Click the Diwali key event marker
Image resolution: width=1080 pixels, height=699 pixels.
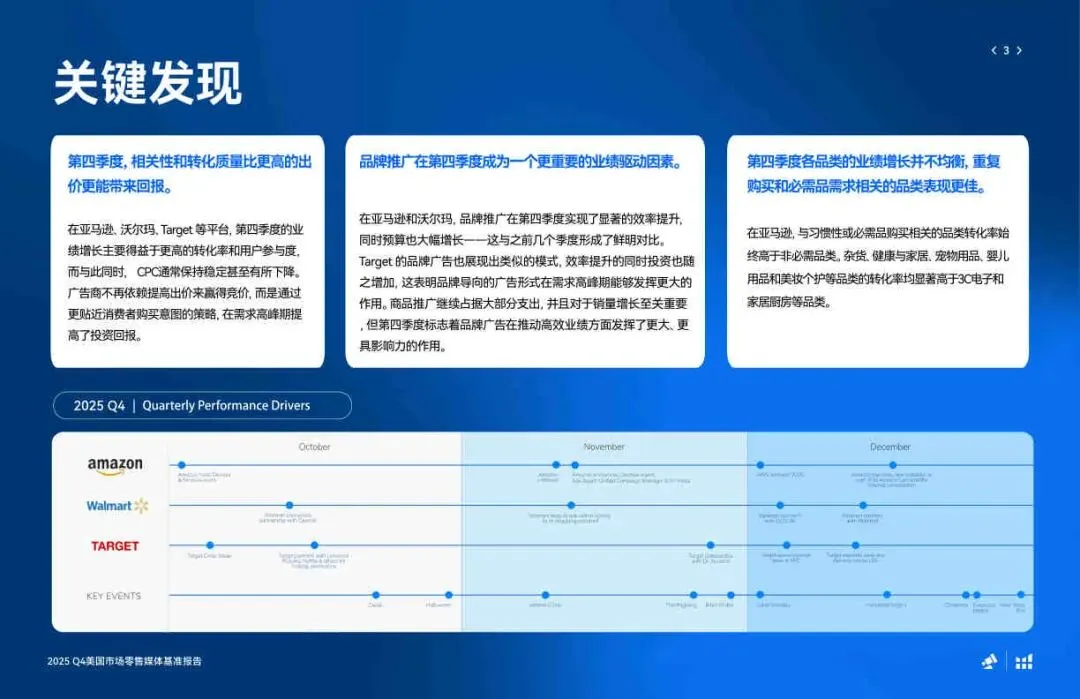click(x=377, y=596)
